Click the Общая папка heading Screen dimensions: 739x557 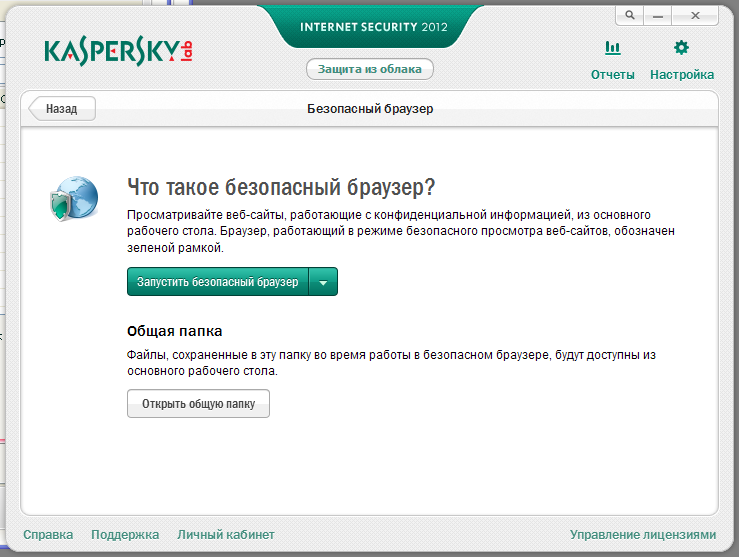pyautogui.click(x=174, y=331)
